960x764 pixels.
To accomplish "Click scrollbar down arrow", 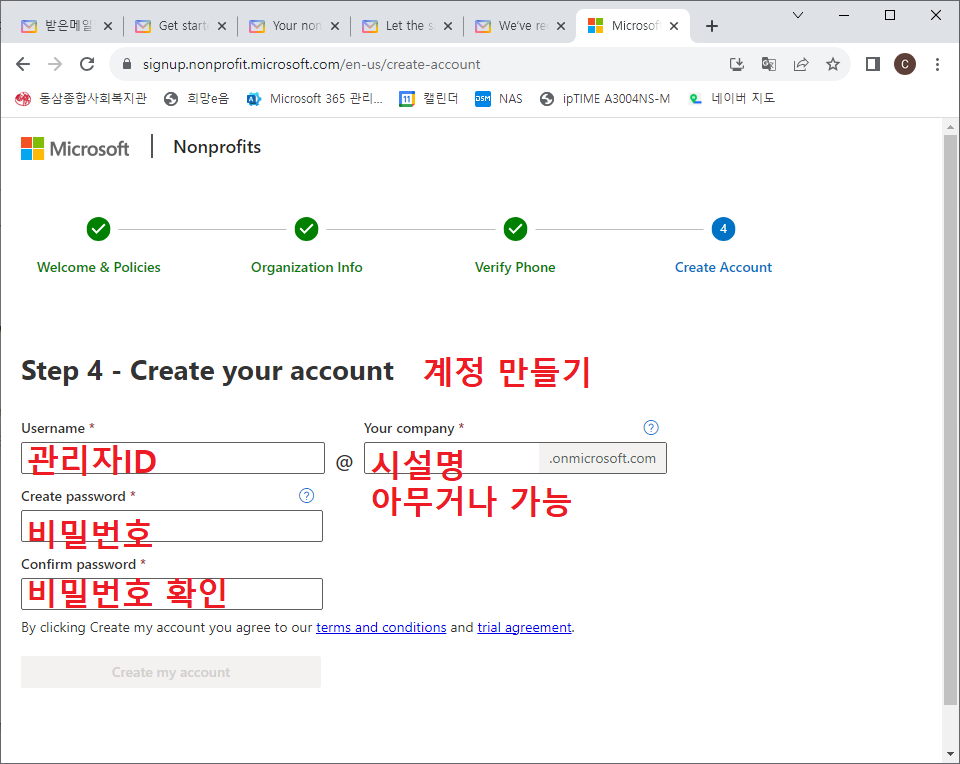I will point(950,754).
